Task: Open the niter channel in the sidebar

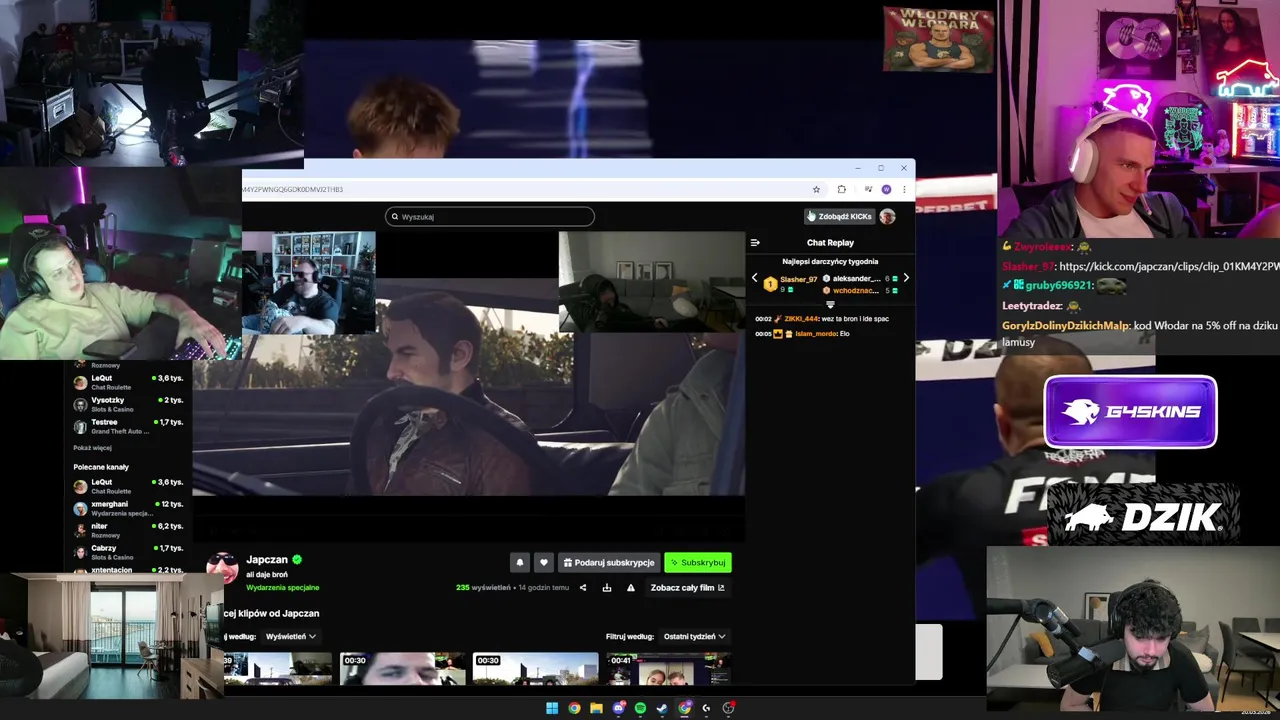Action: [128, 530]
